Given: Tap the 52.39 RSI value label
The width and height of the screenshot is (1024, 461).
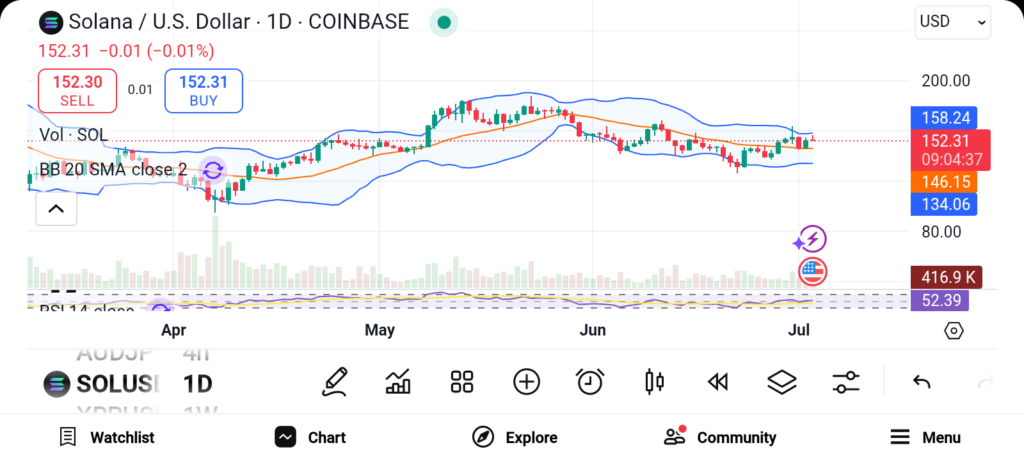Looking at the screenshot, I should tap(940, 300).
